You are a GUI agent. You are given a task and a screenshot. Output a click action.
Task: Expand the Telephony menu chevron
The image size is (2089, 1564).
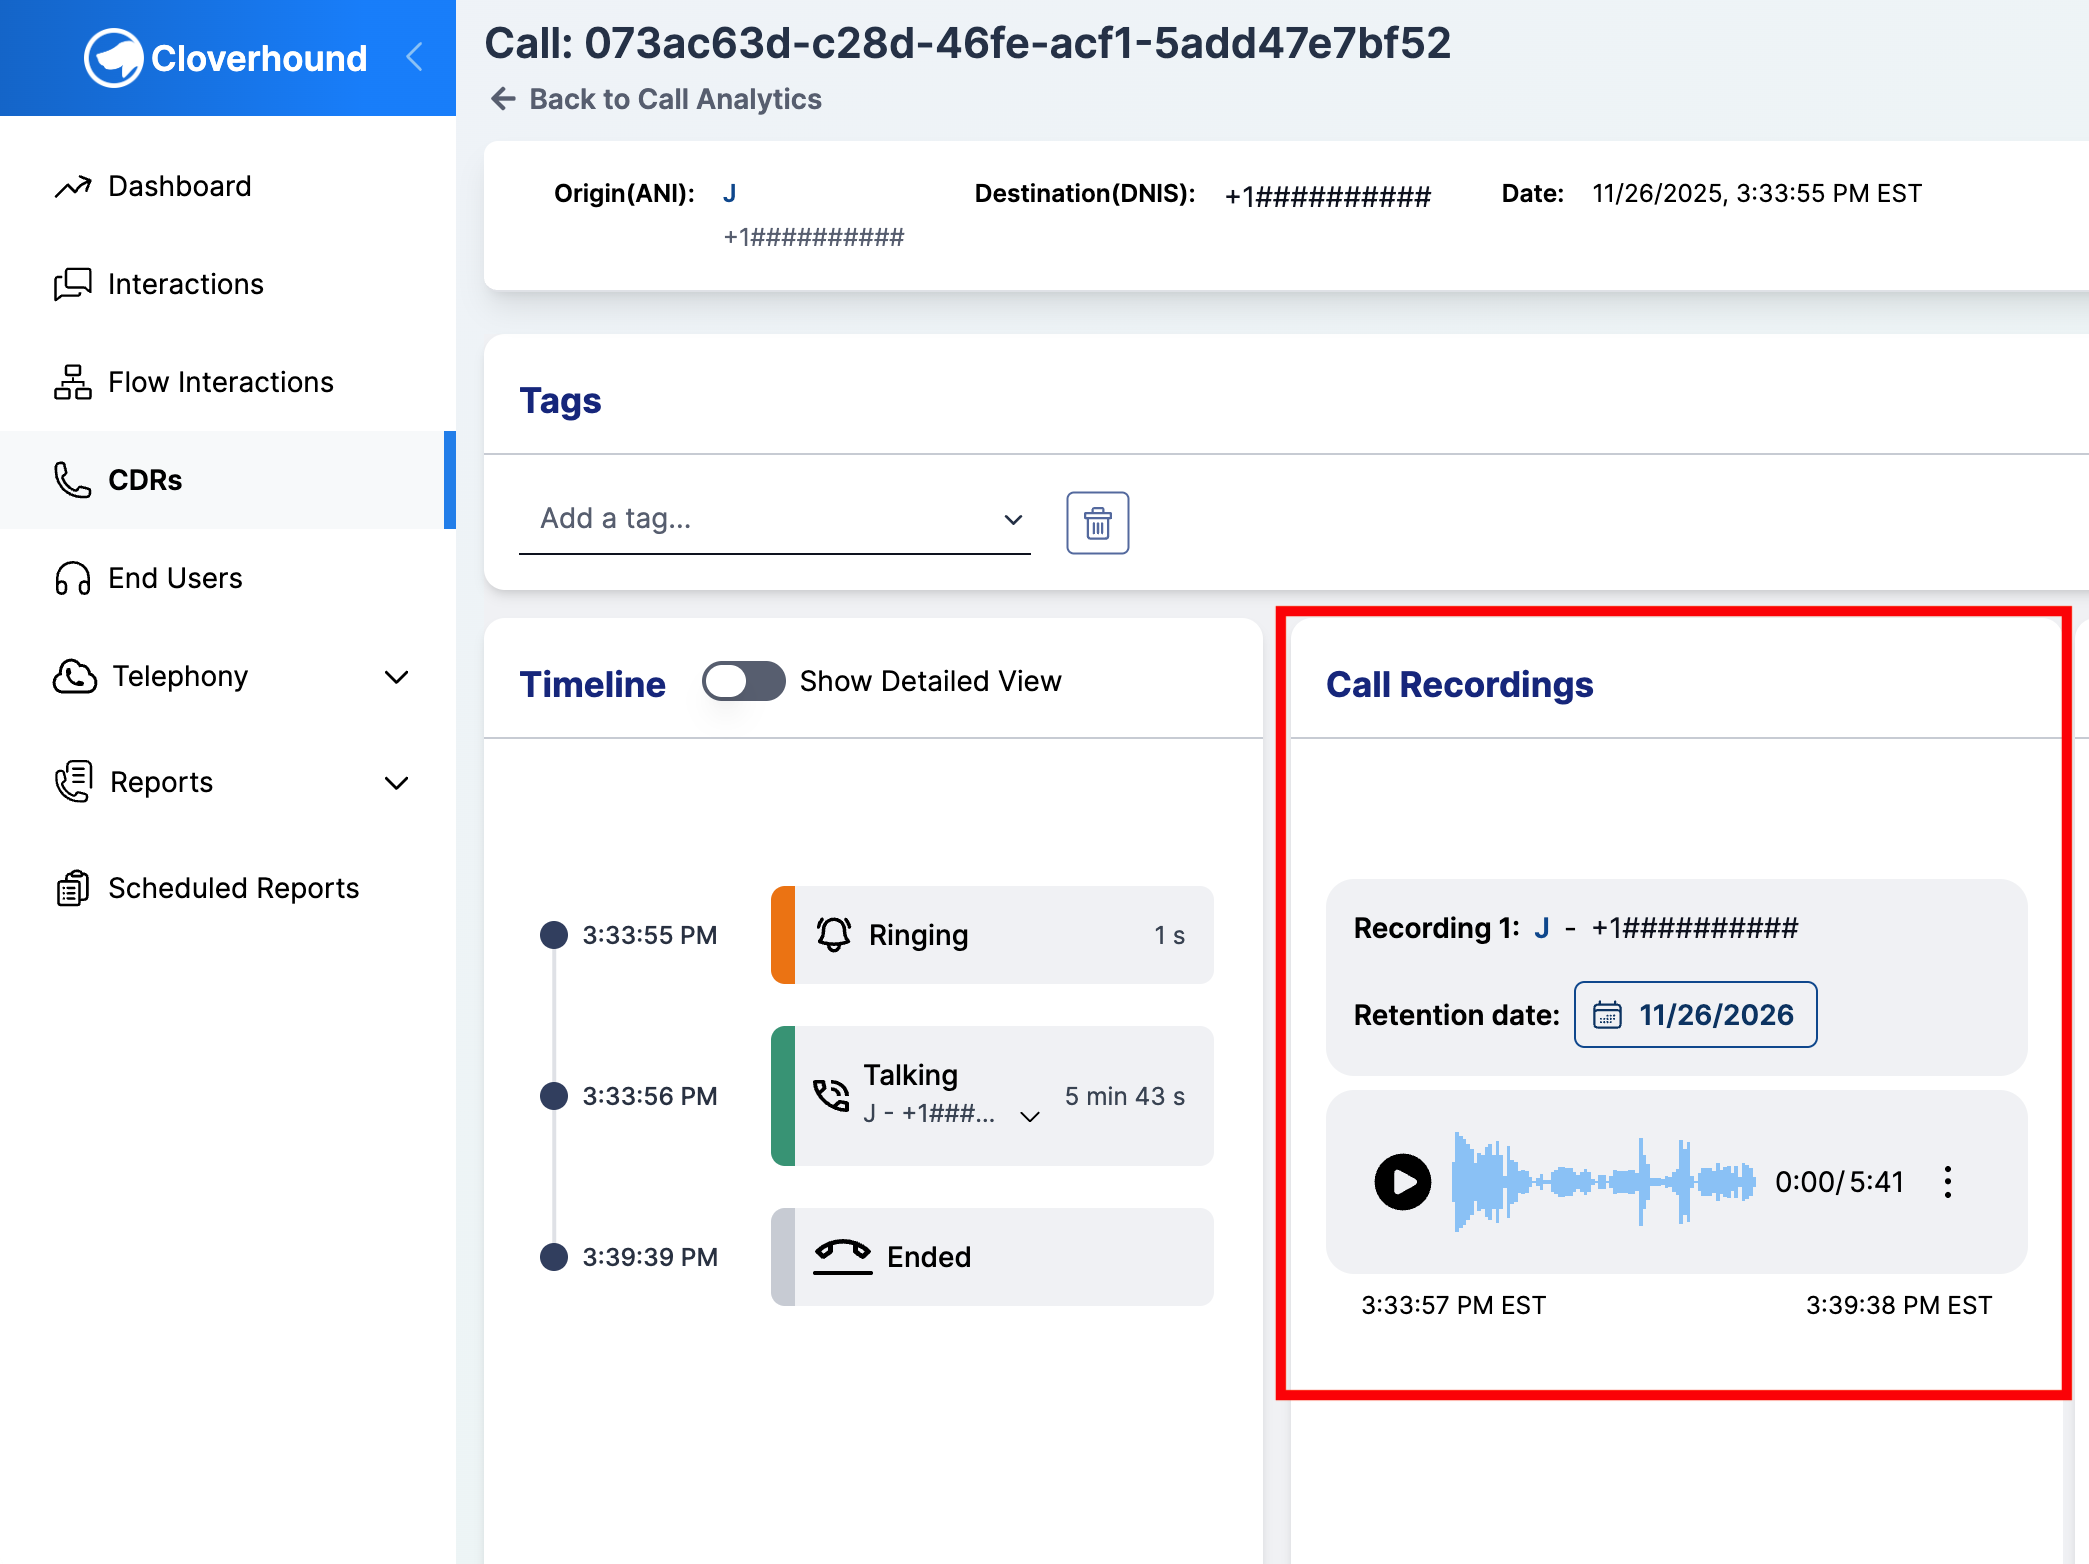pos(397,677)
